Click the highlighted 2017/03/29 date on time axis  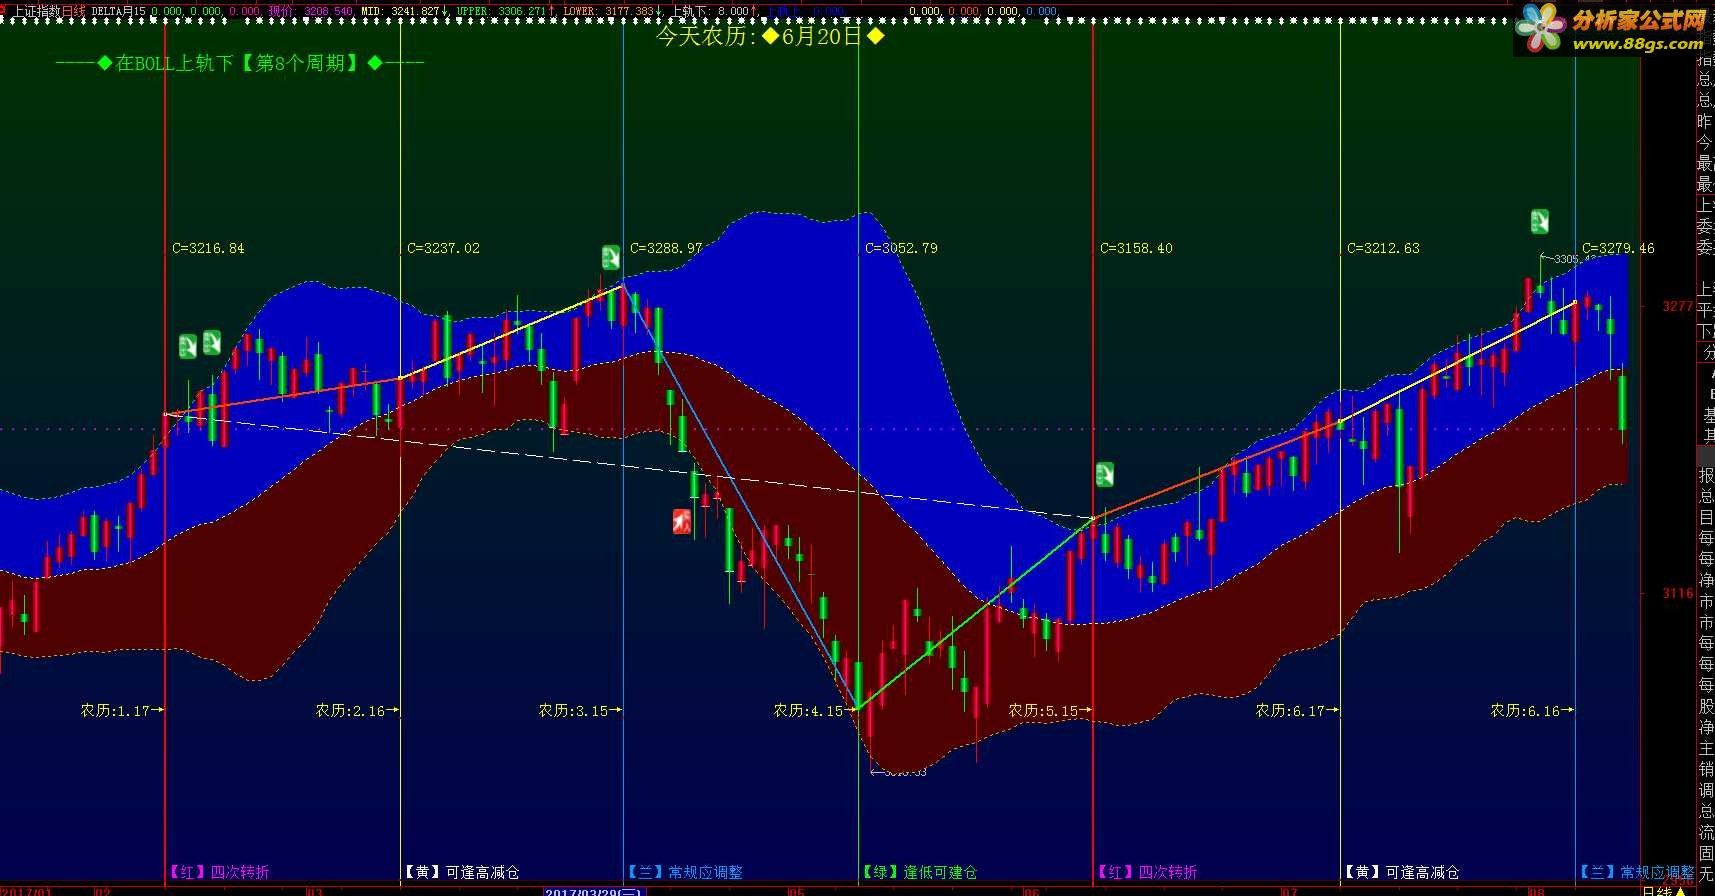pyautogui.click(x=596, y=891)
